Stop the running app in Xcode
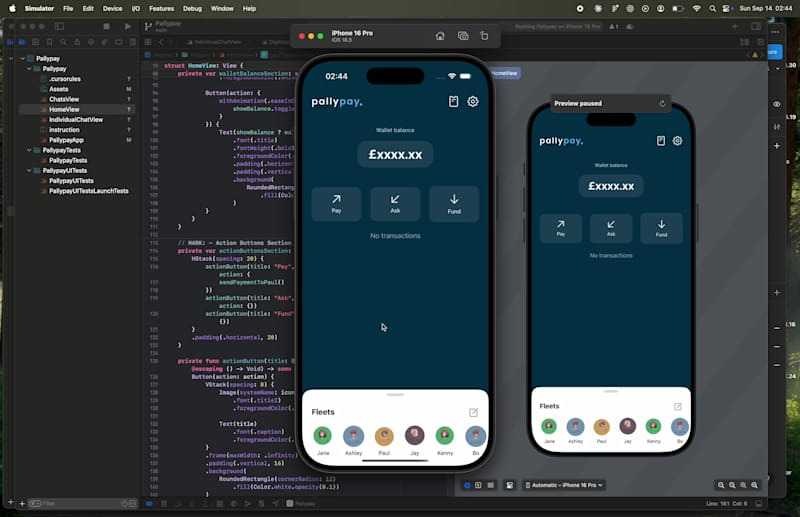 (x=106, y=26)
